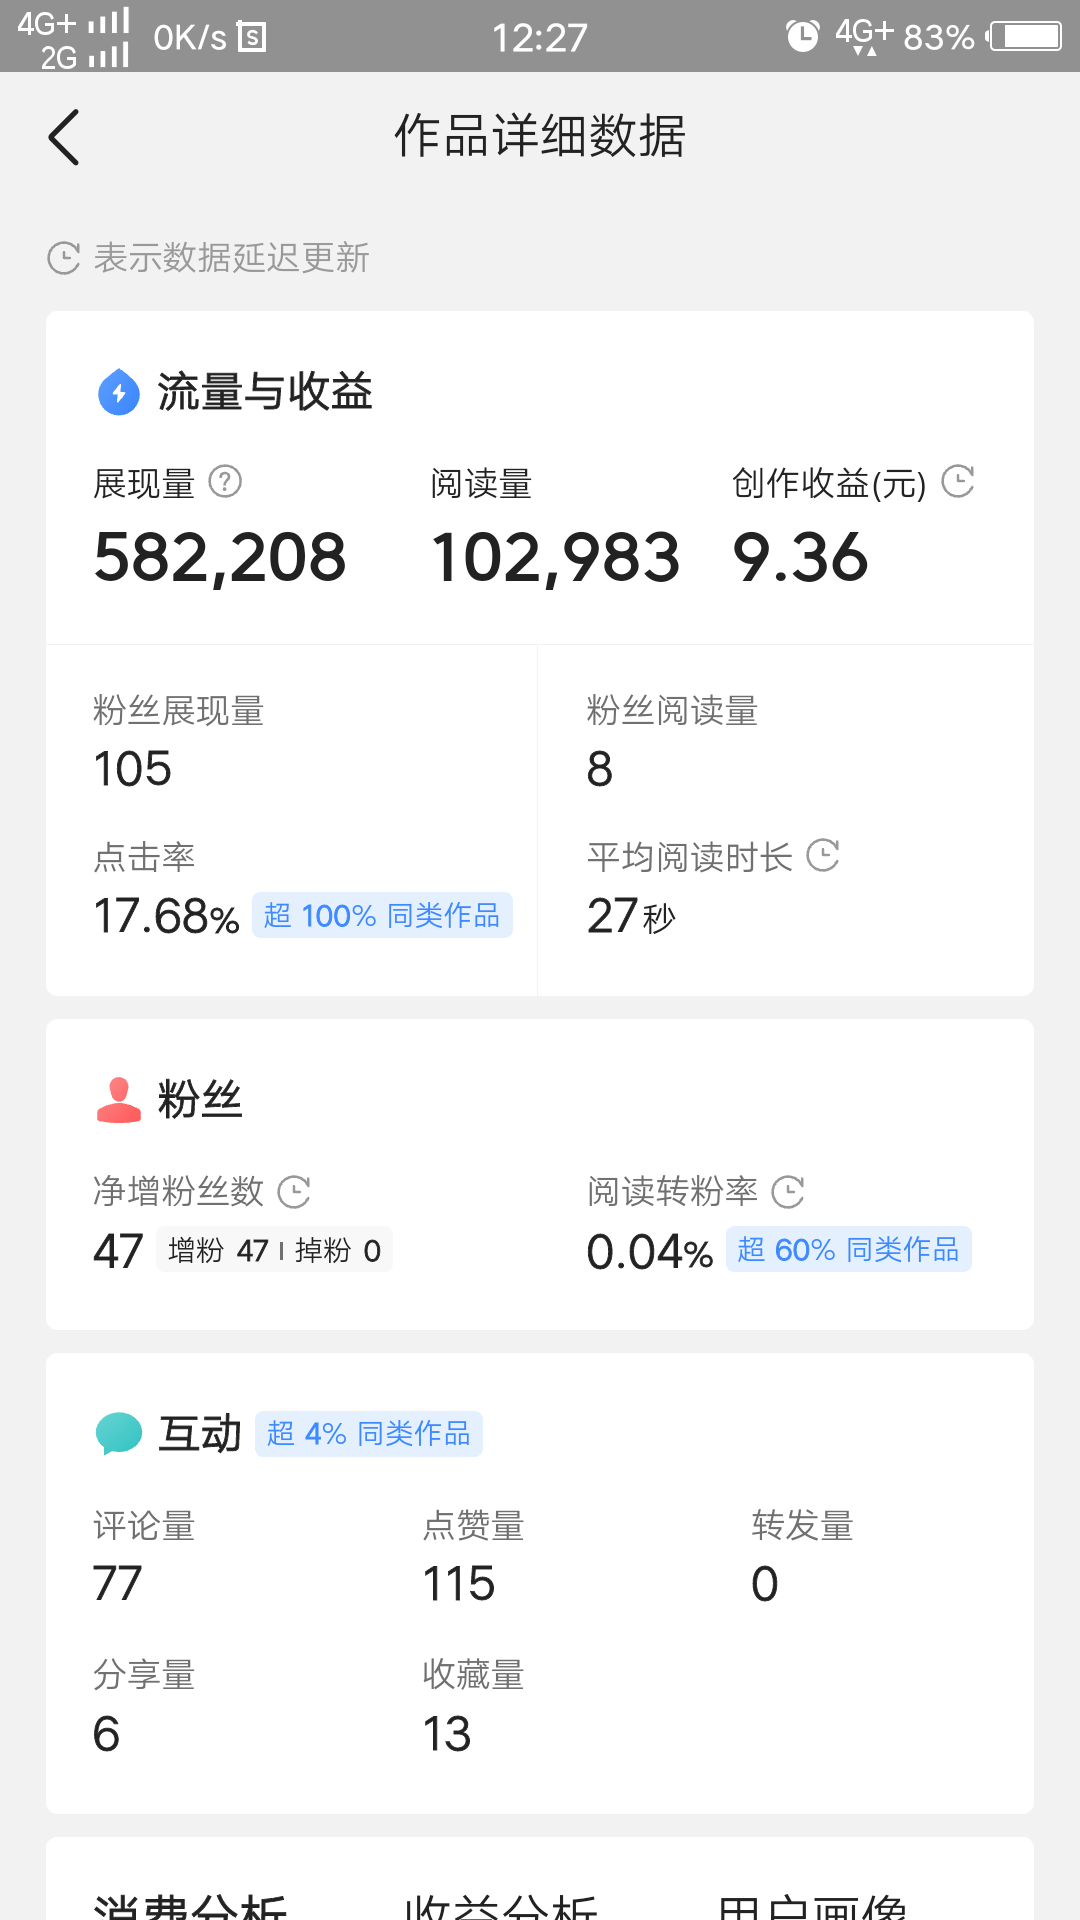The width and height of the screenshot is (1080, 1920).
Task: Tap the 作品详细数据 page title
Action: pos(540,136)
